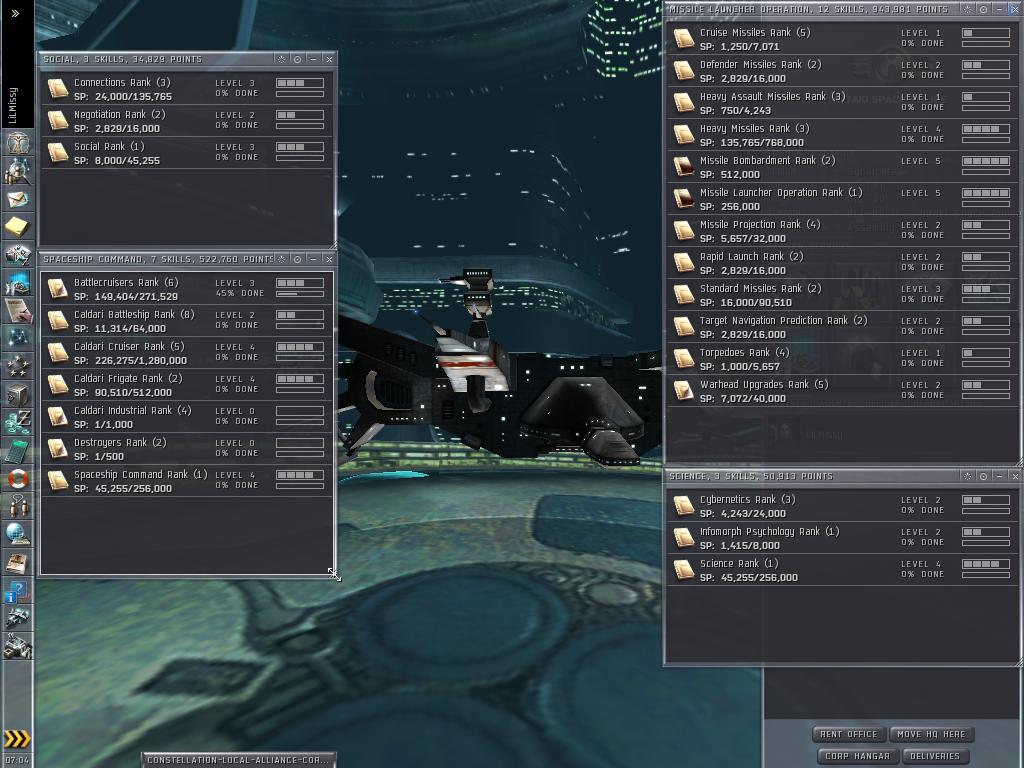Click circle icon in Science window header
This screenshot has height=768, width=1024.
pos(984,477)
